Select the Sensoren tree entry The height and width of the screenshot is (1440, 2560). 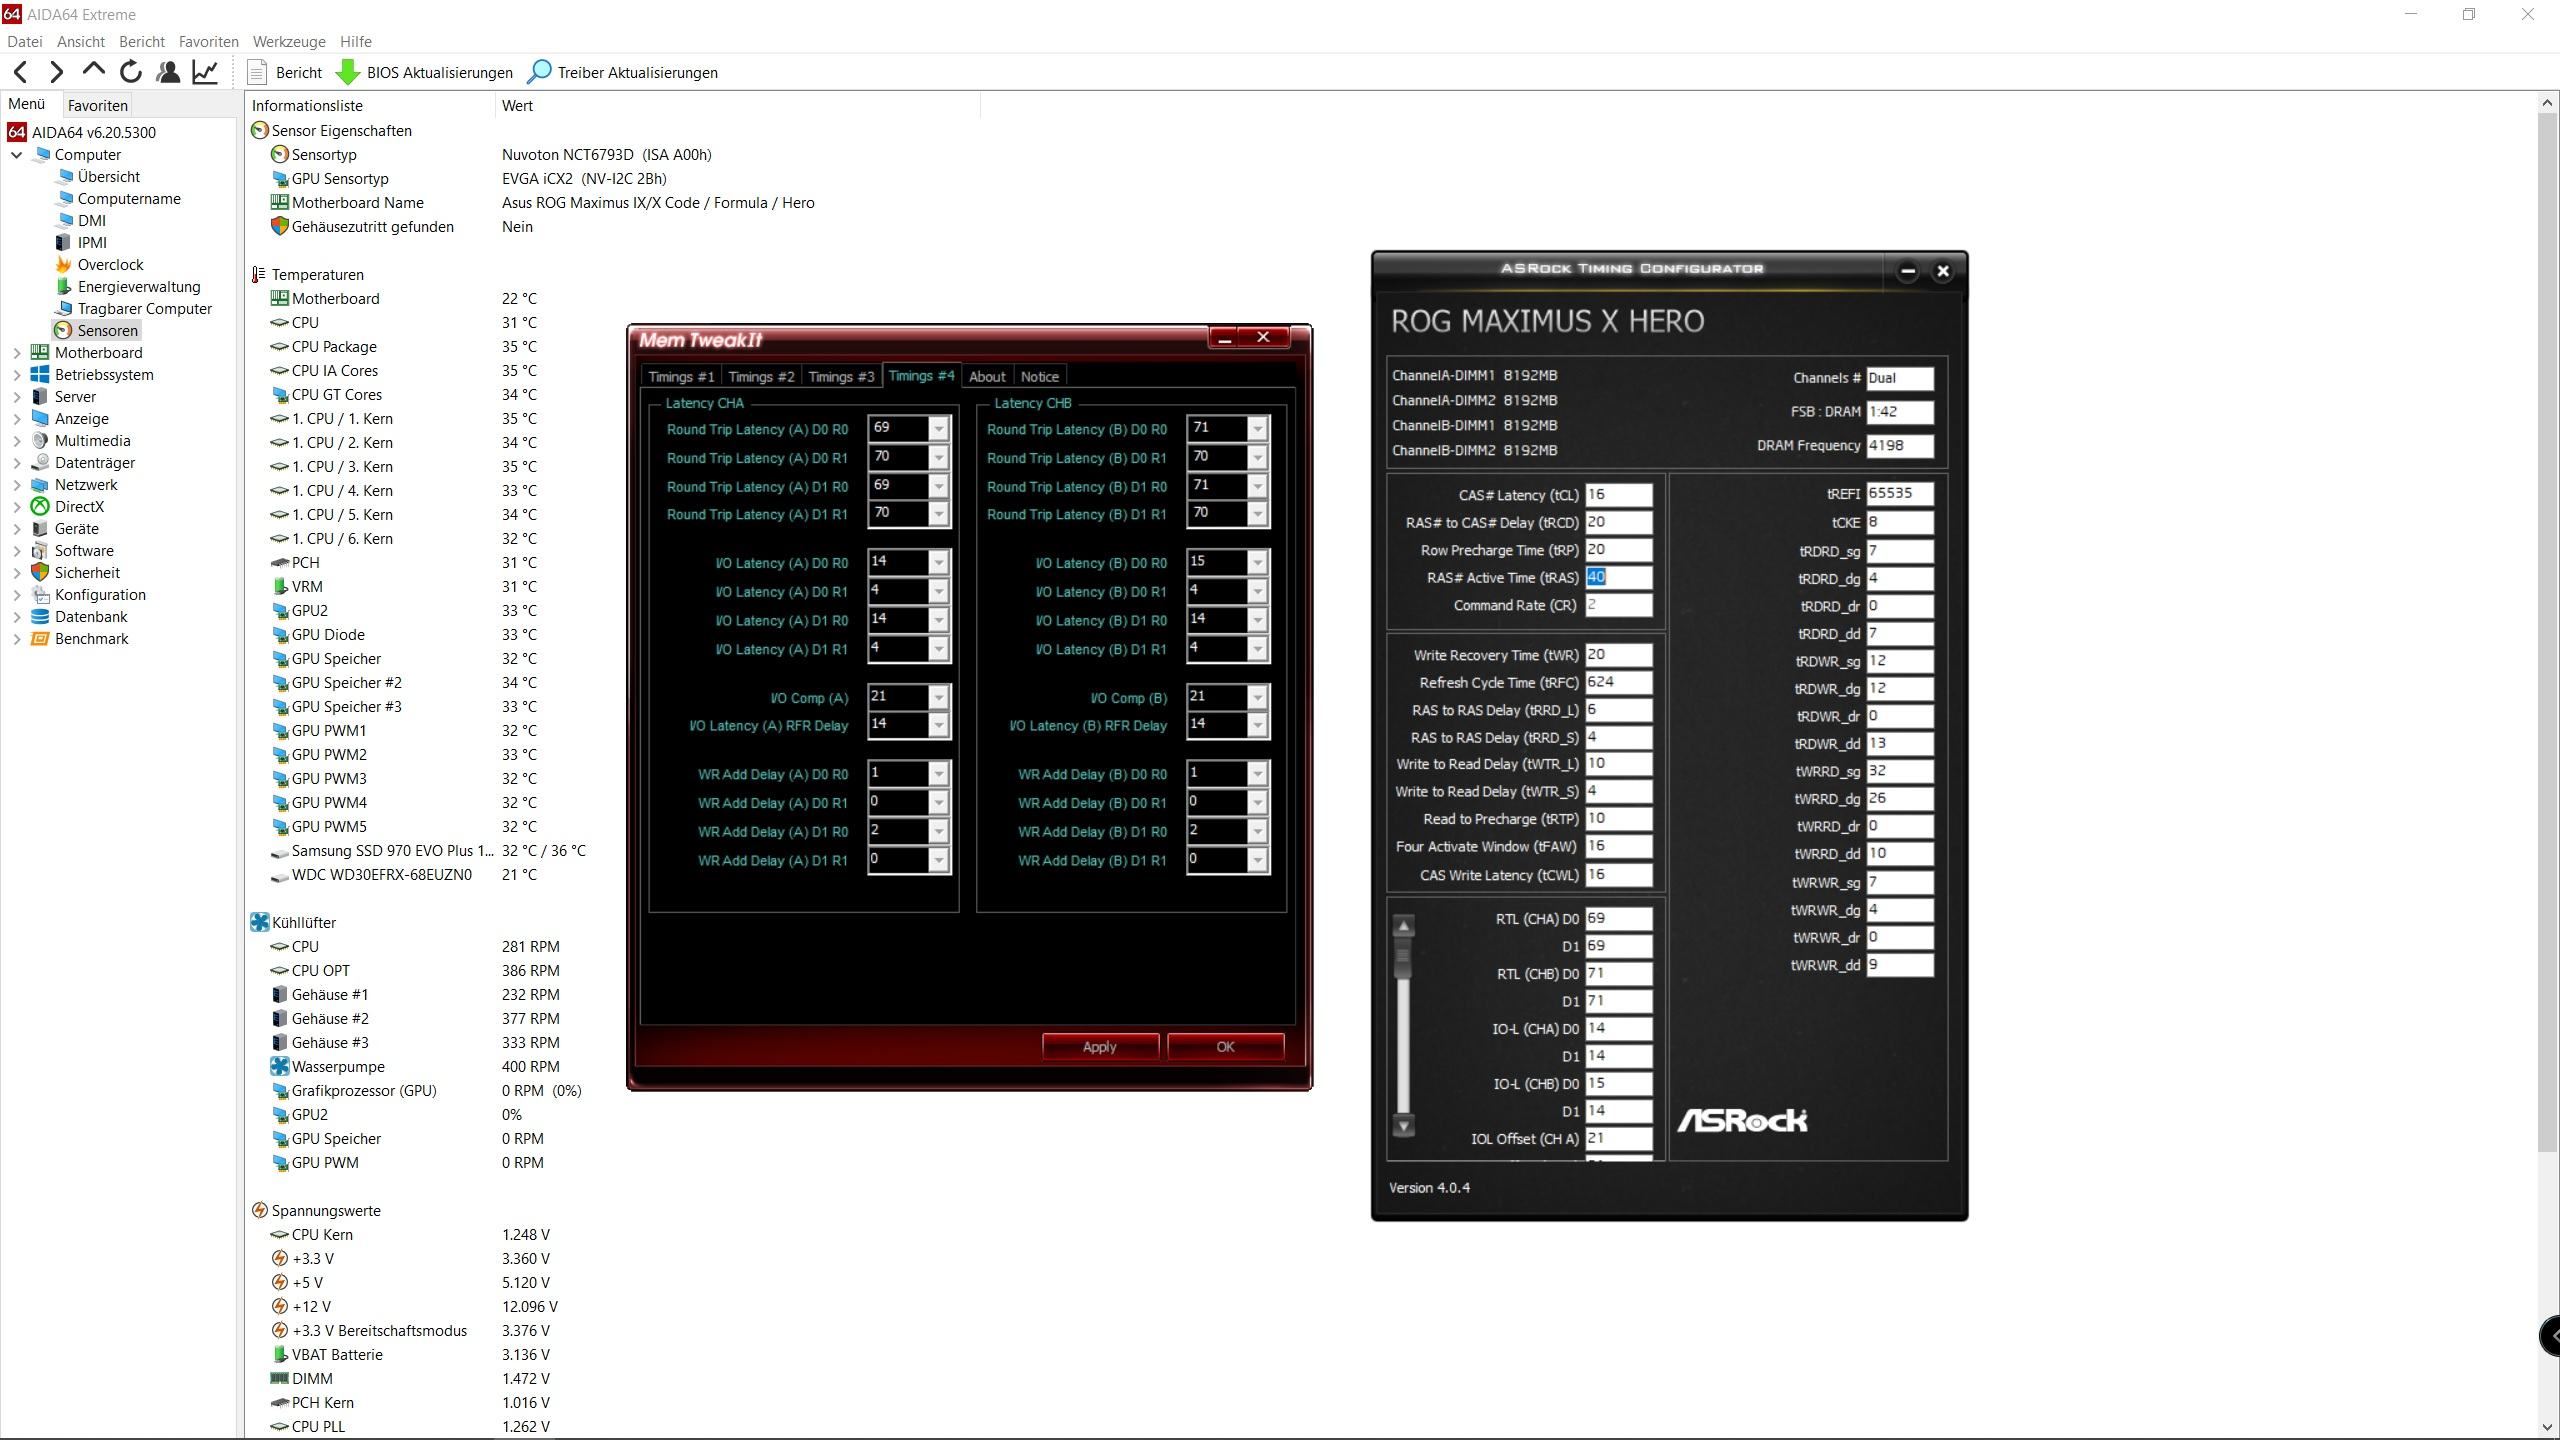tap(97, 331)
